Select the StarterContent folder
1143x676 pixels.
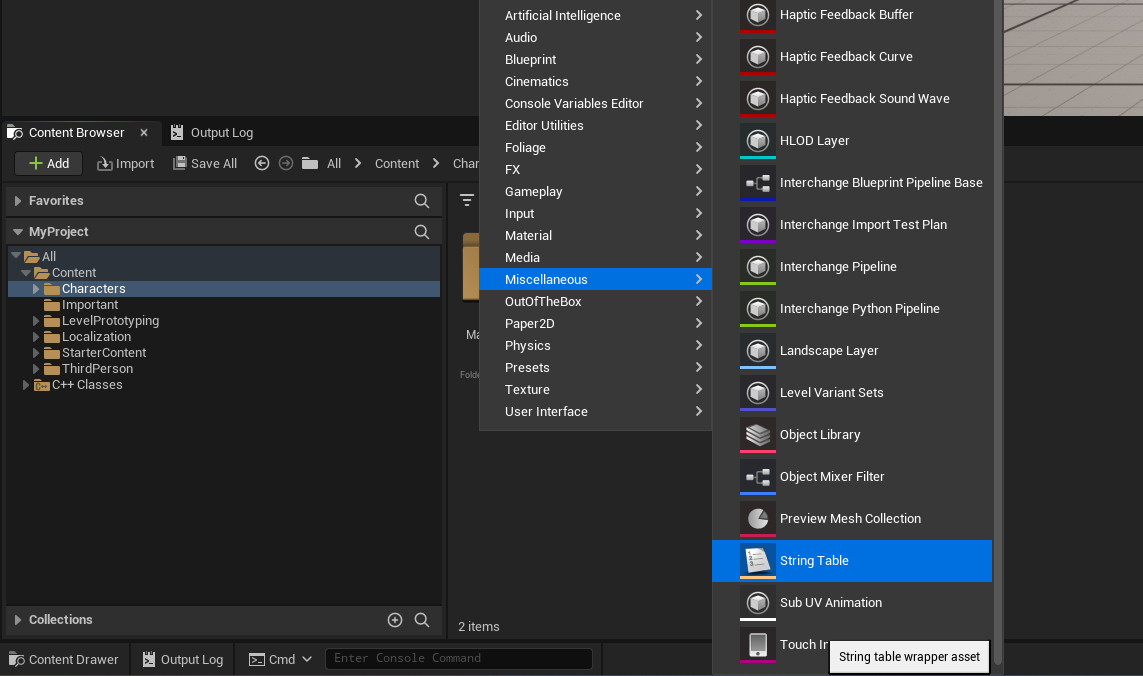tap(103, 353)
